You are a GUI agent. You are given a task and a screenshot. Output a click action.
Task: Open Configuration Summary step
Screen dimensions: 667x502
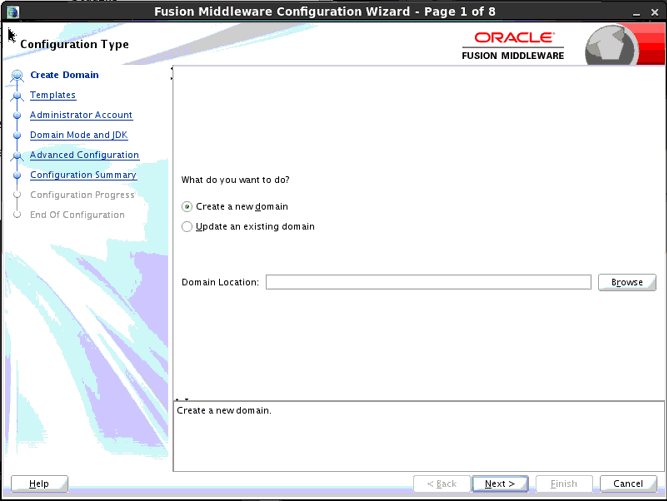coord(83,175)
